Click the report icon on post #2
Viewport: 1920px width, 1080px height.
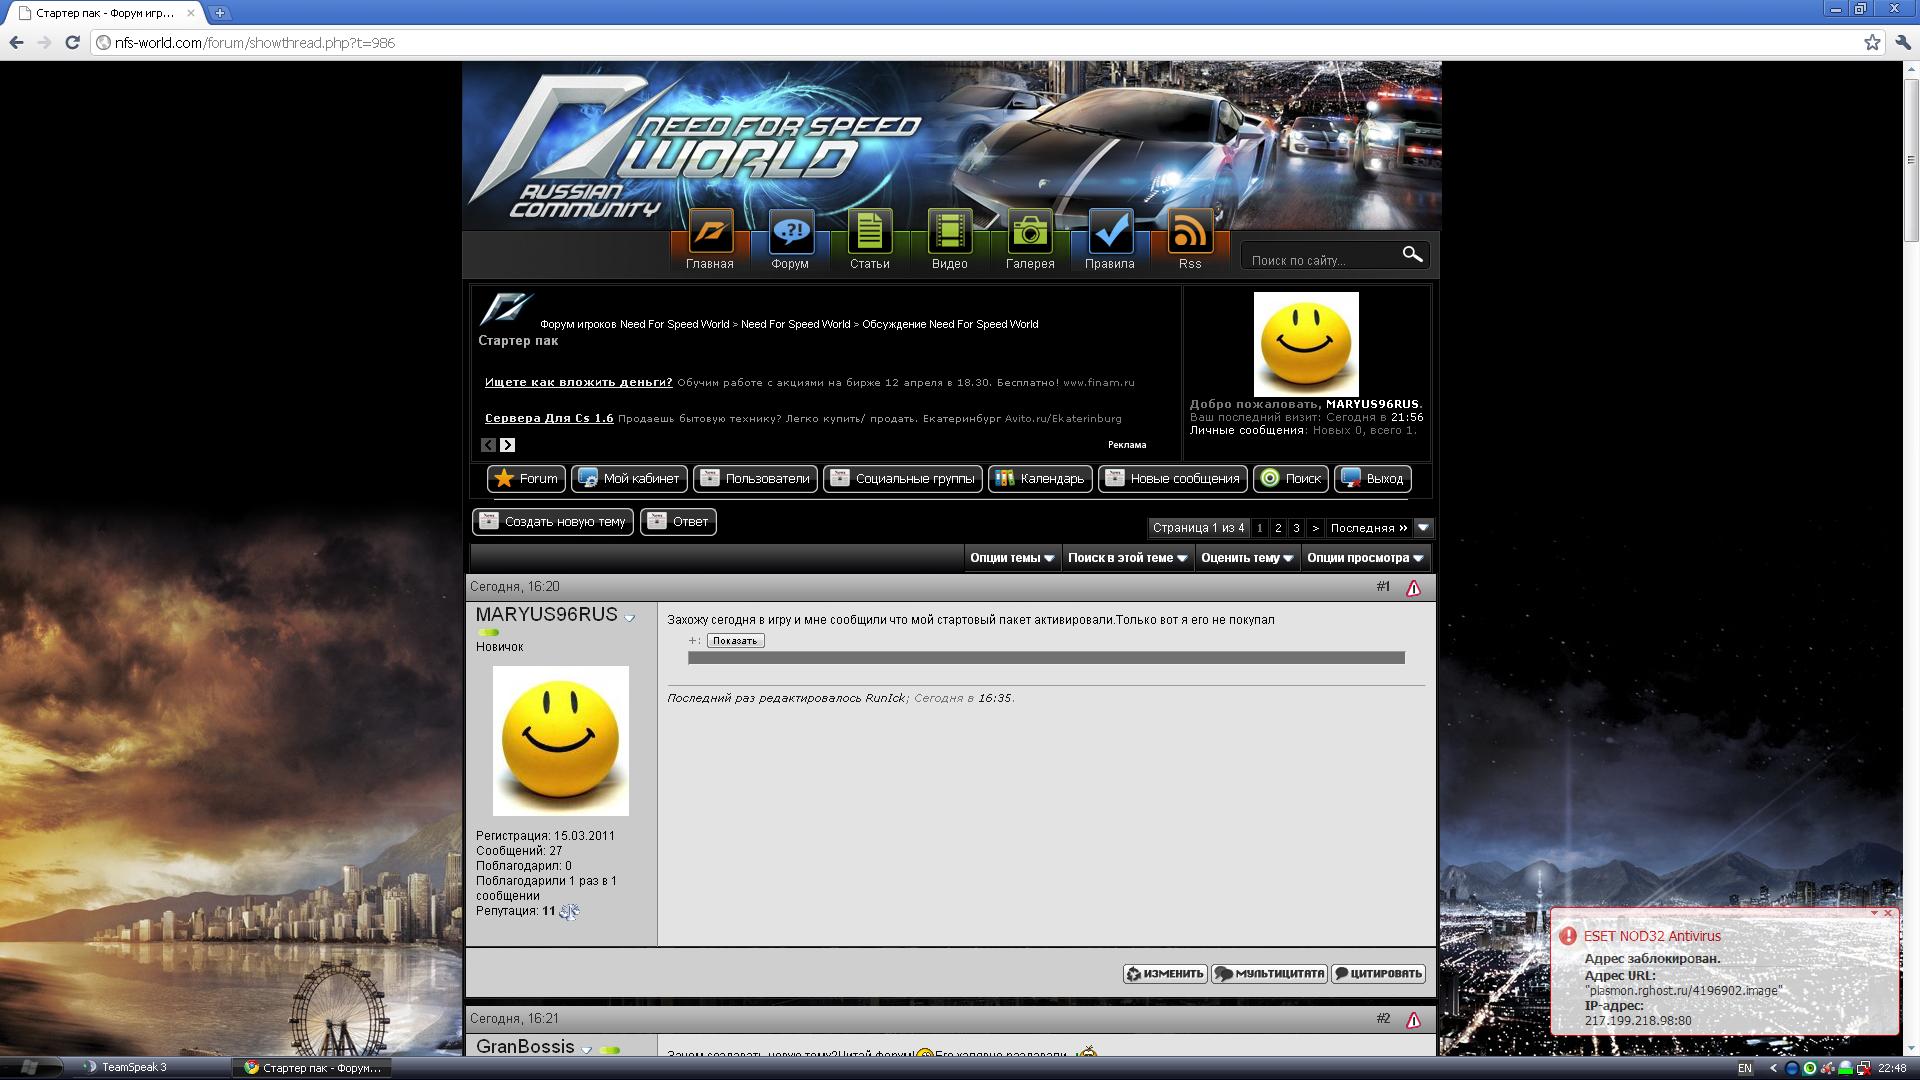tap(1413, 1020)
